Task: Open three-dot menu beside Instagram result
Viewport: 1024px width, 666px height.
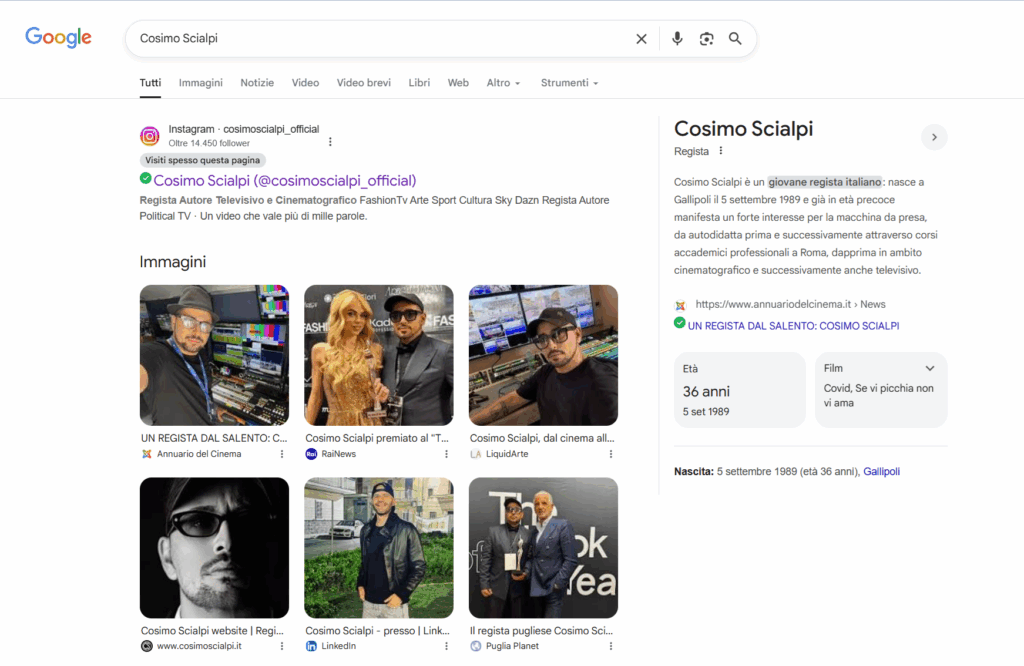Action: point(330,142)
